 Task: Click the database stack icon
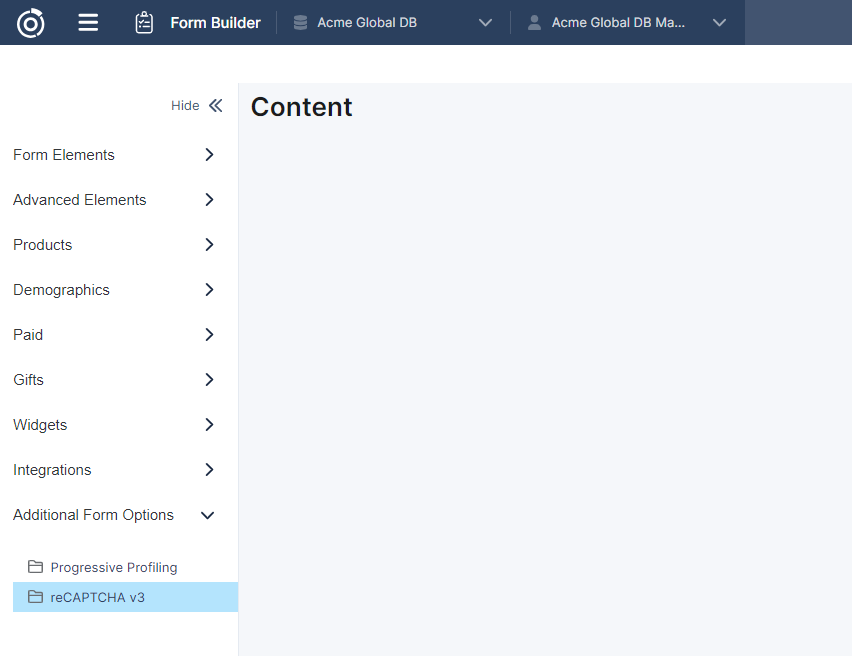pyautogui.click(x=300, y=22)
